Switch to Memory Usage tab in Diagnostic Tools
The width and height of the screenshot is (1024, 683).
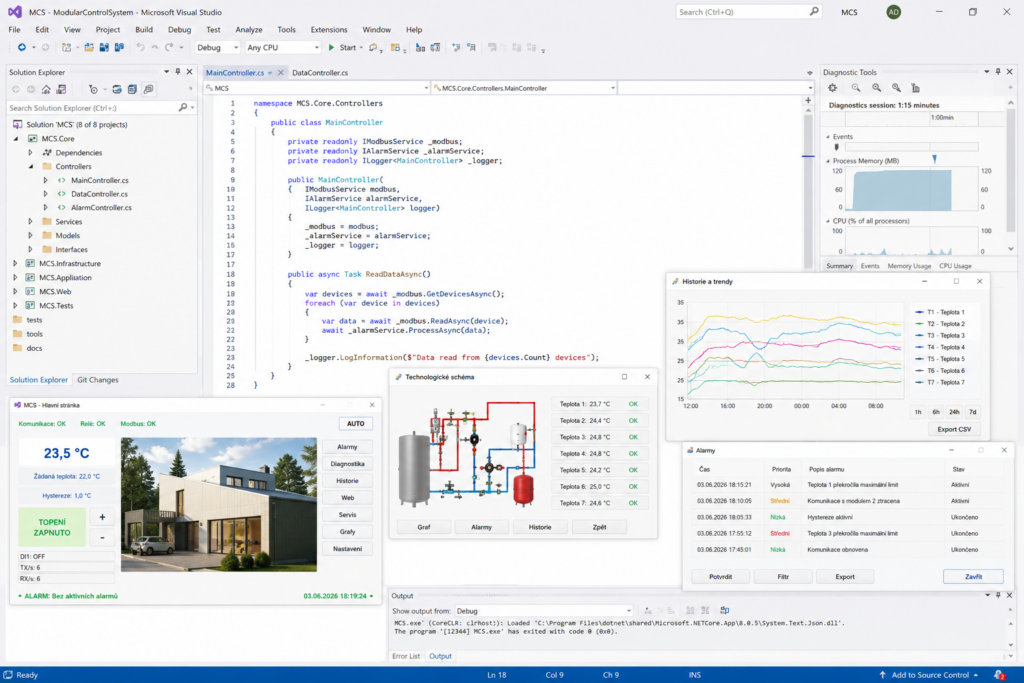(909, 266)
